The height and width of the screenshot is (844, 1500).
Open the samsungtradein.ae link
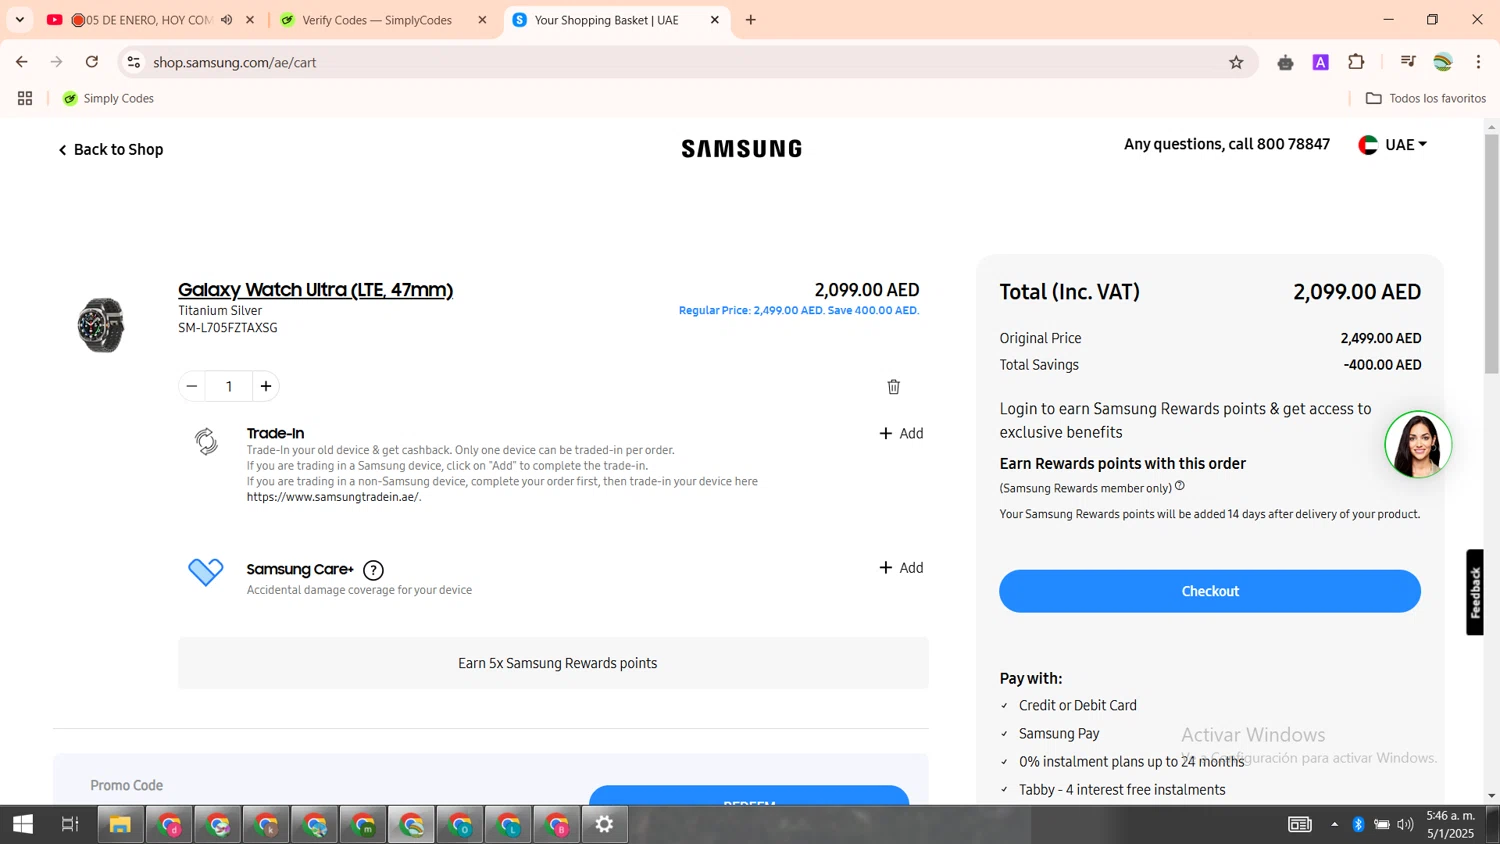(334, 497)
